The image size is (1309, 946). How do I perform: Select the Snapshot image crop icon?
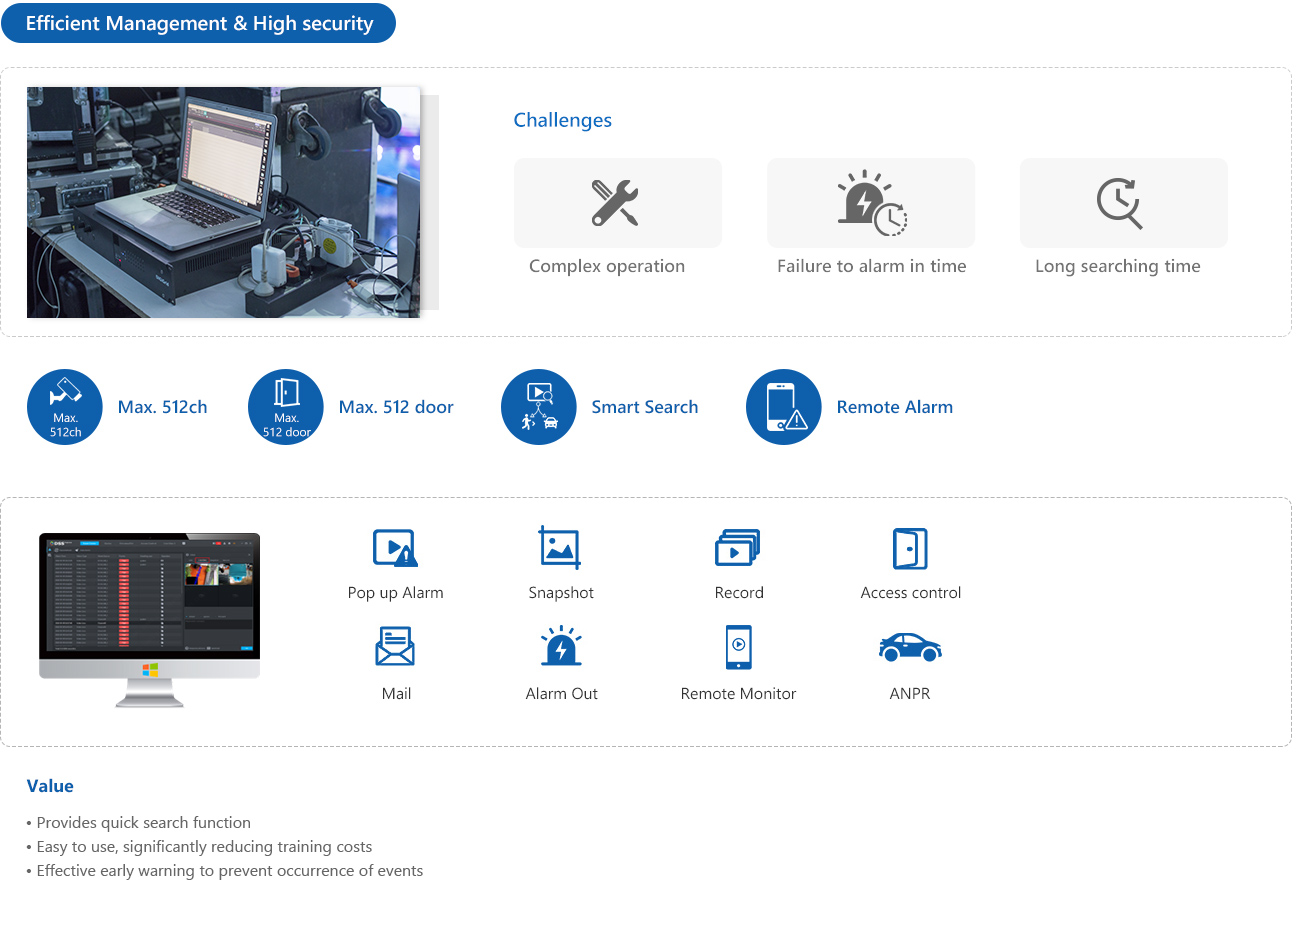[560, 548]
